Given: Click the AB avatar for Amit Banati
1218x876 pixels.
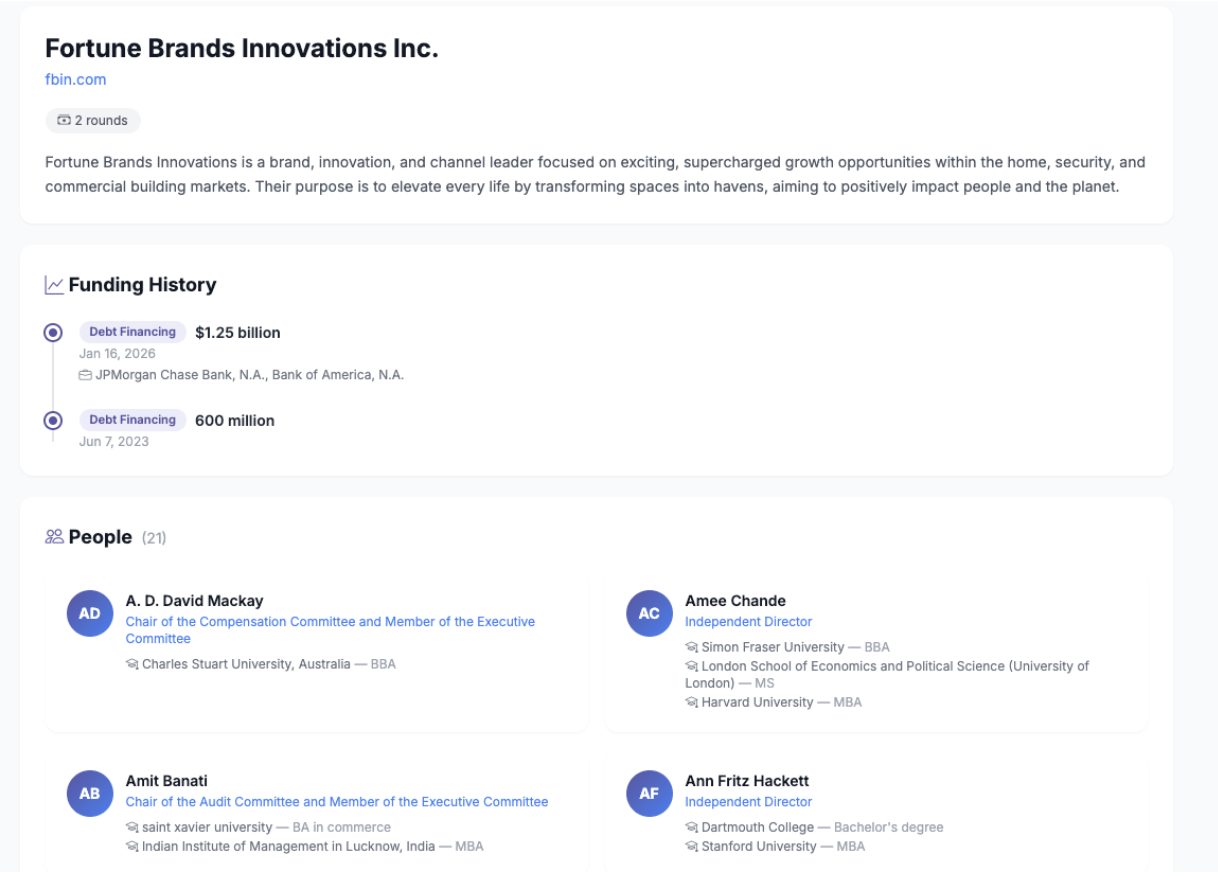Looking at the screenshot, I should [90, 793].
